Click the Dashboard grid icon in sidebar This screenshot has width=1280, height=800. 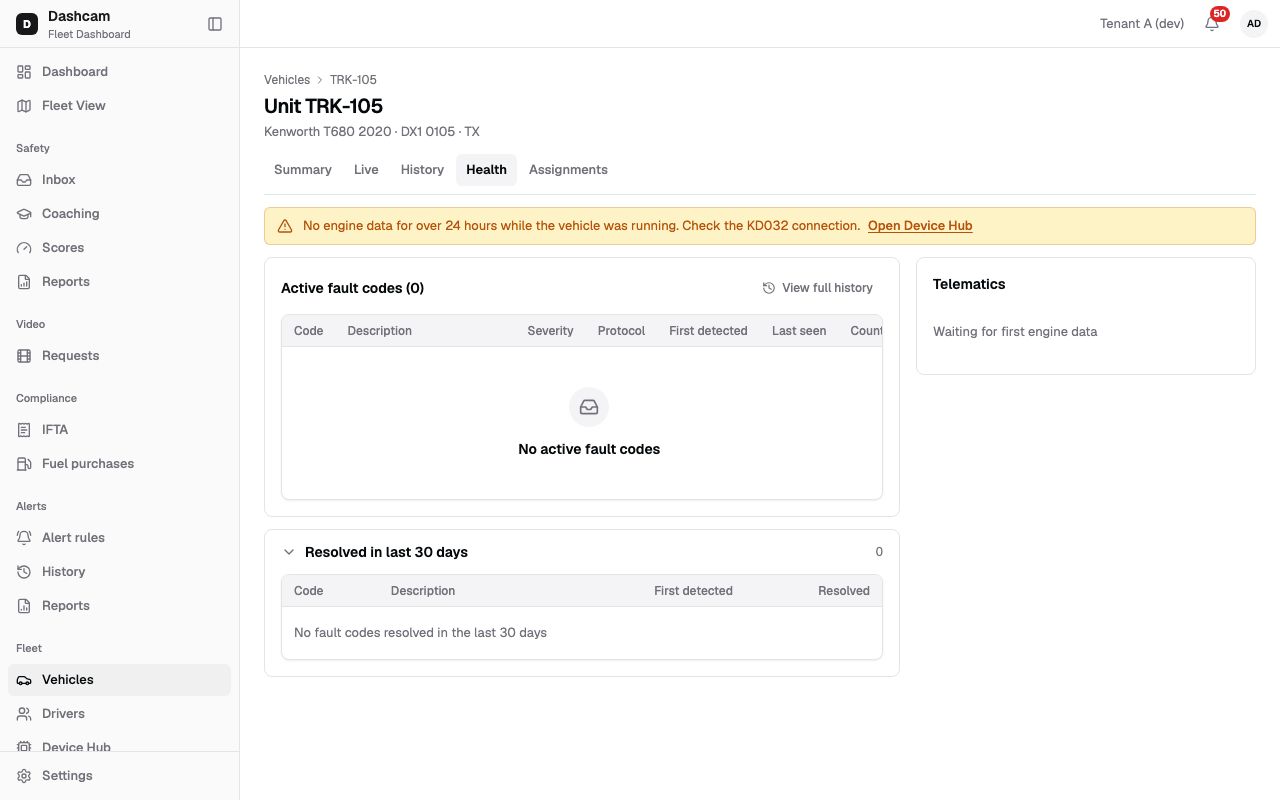[x=24, y=72]
